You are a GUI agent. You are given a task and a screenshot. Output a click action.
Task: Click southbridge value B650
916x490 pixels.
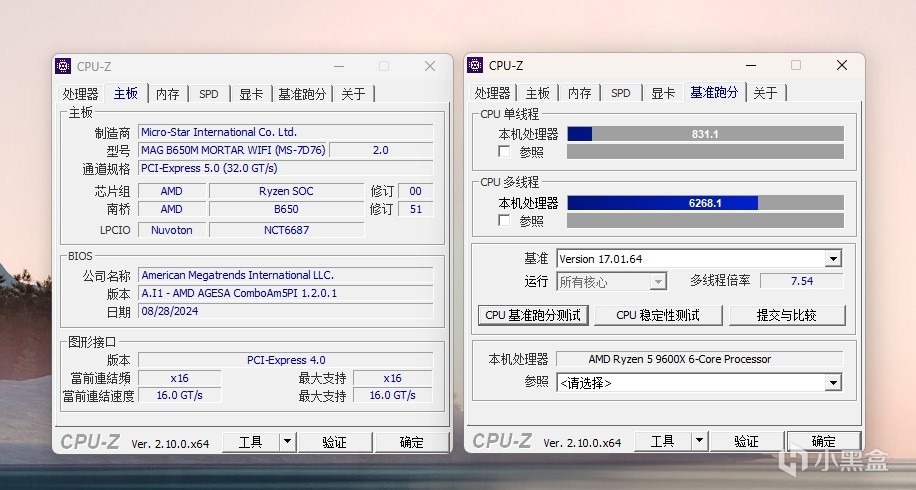(x=286, y=209)
